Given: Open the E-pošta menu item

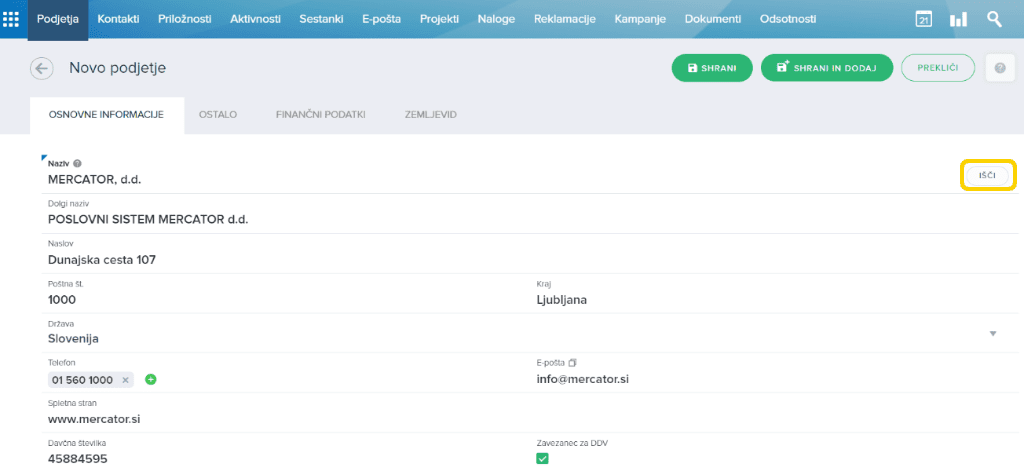Looking at the screenshot, I should pos(381,19).
